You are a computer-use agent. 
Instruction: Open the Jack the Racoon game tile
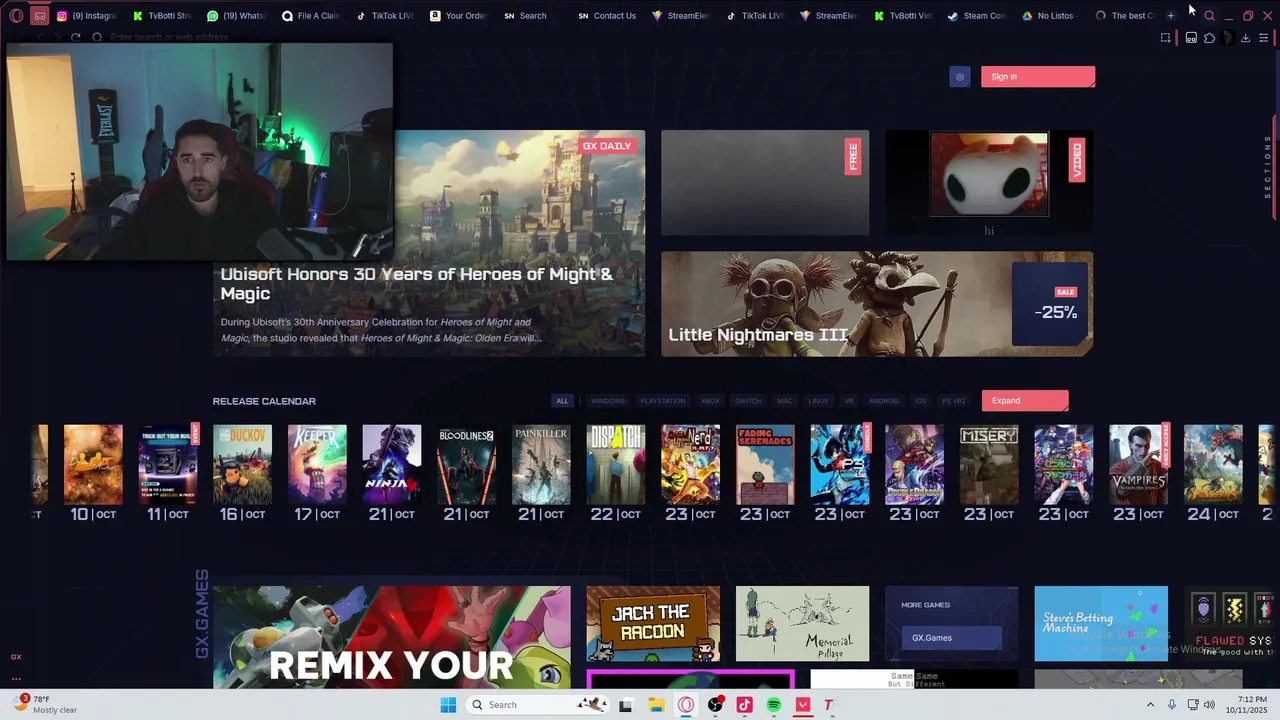pyautogui.click(x=653, y=624)
